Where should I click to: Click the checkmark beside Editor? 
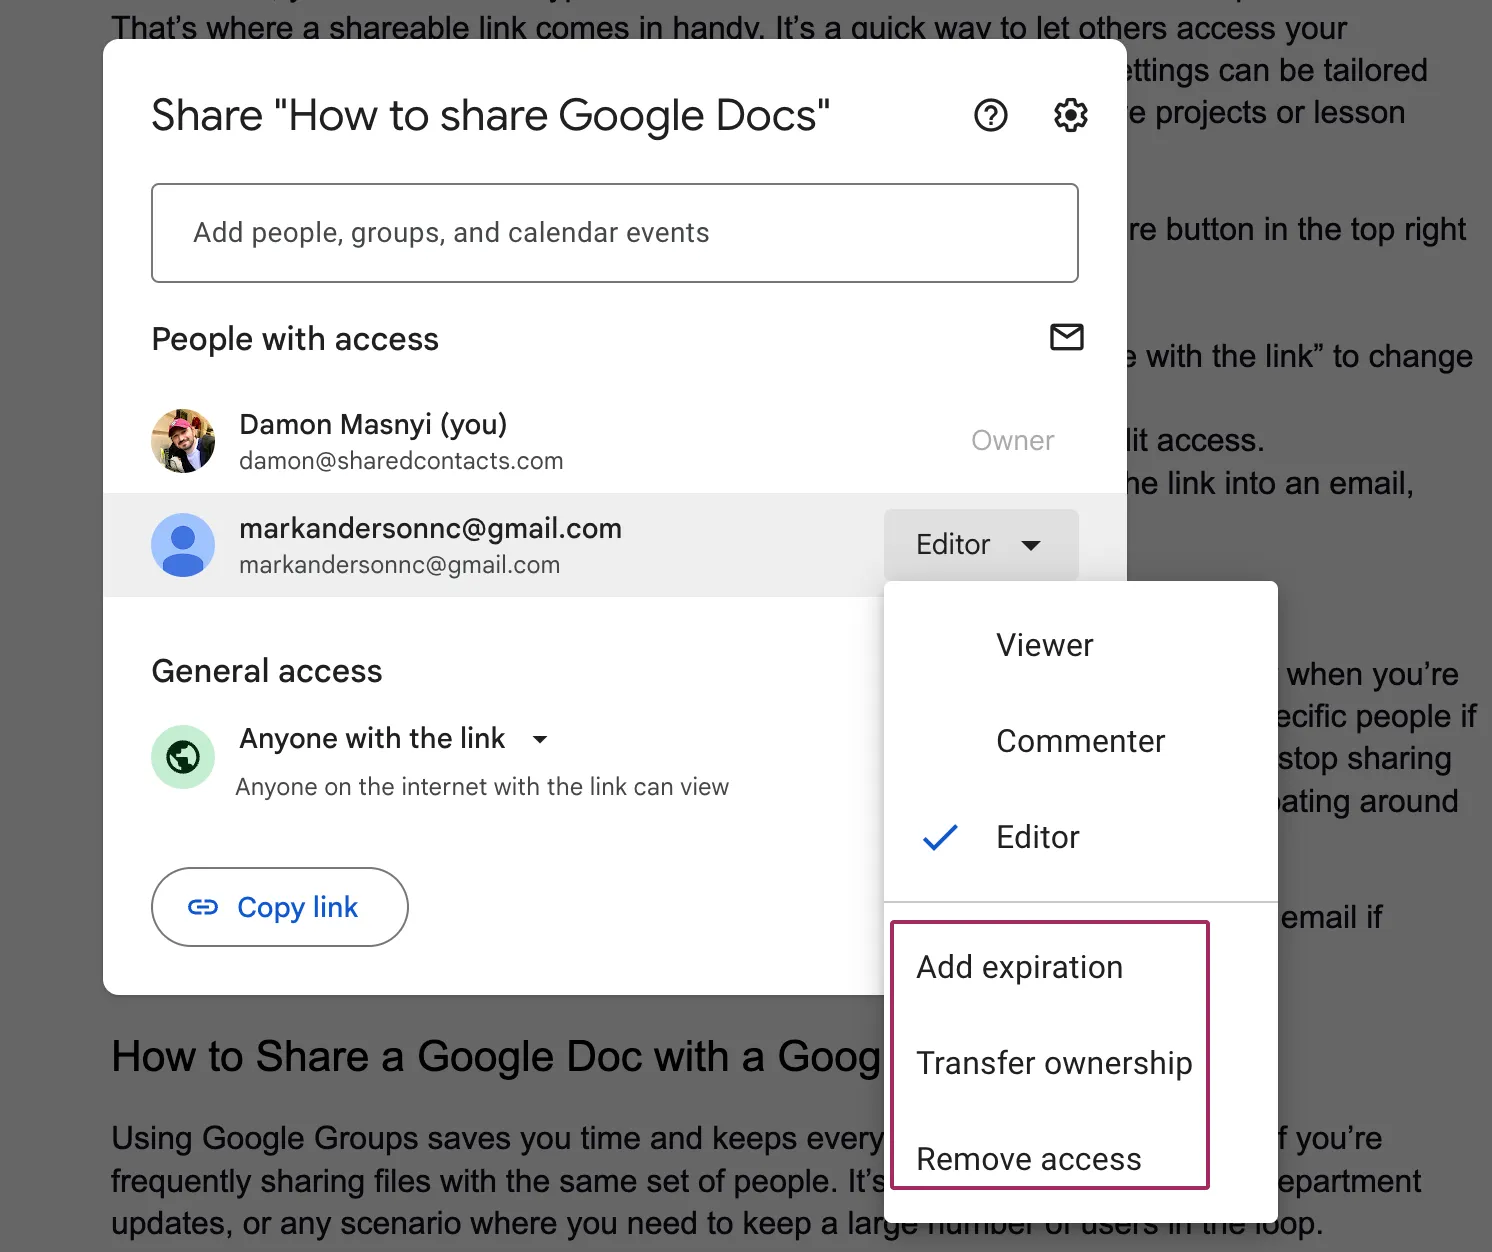[940, 838]
